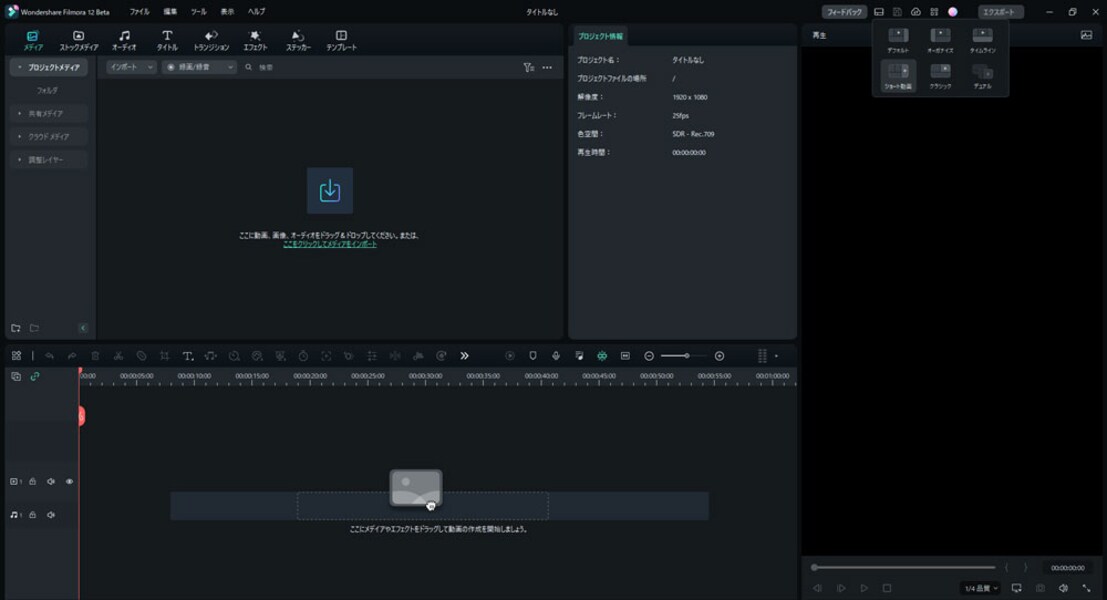Mute audio track 1

click(51, 515)
